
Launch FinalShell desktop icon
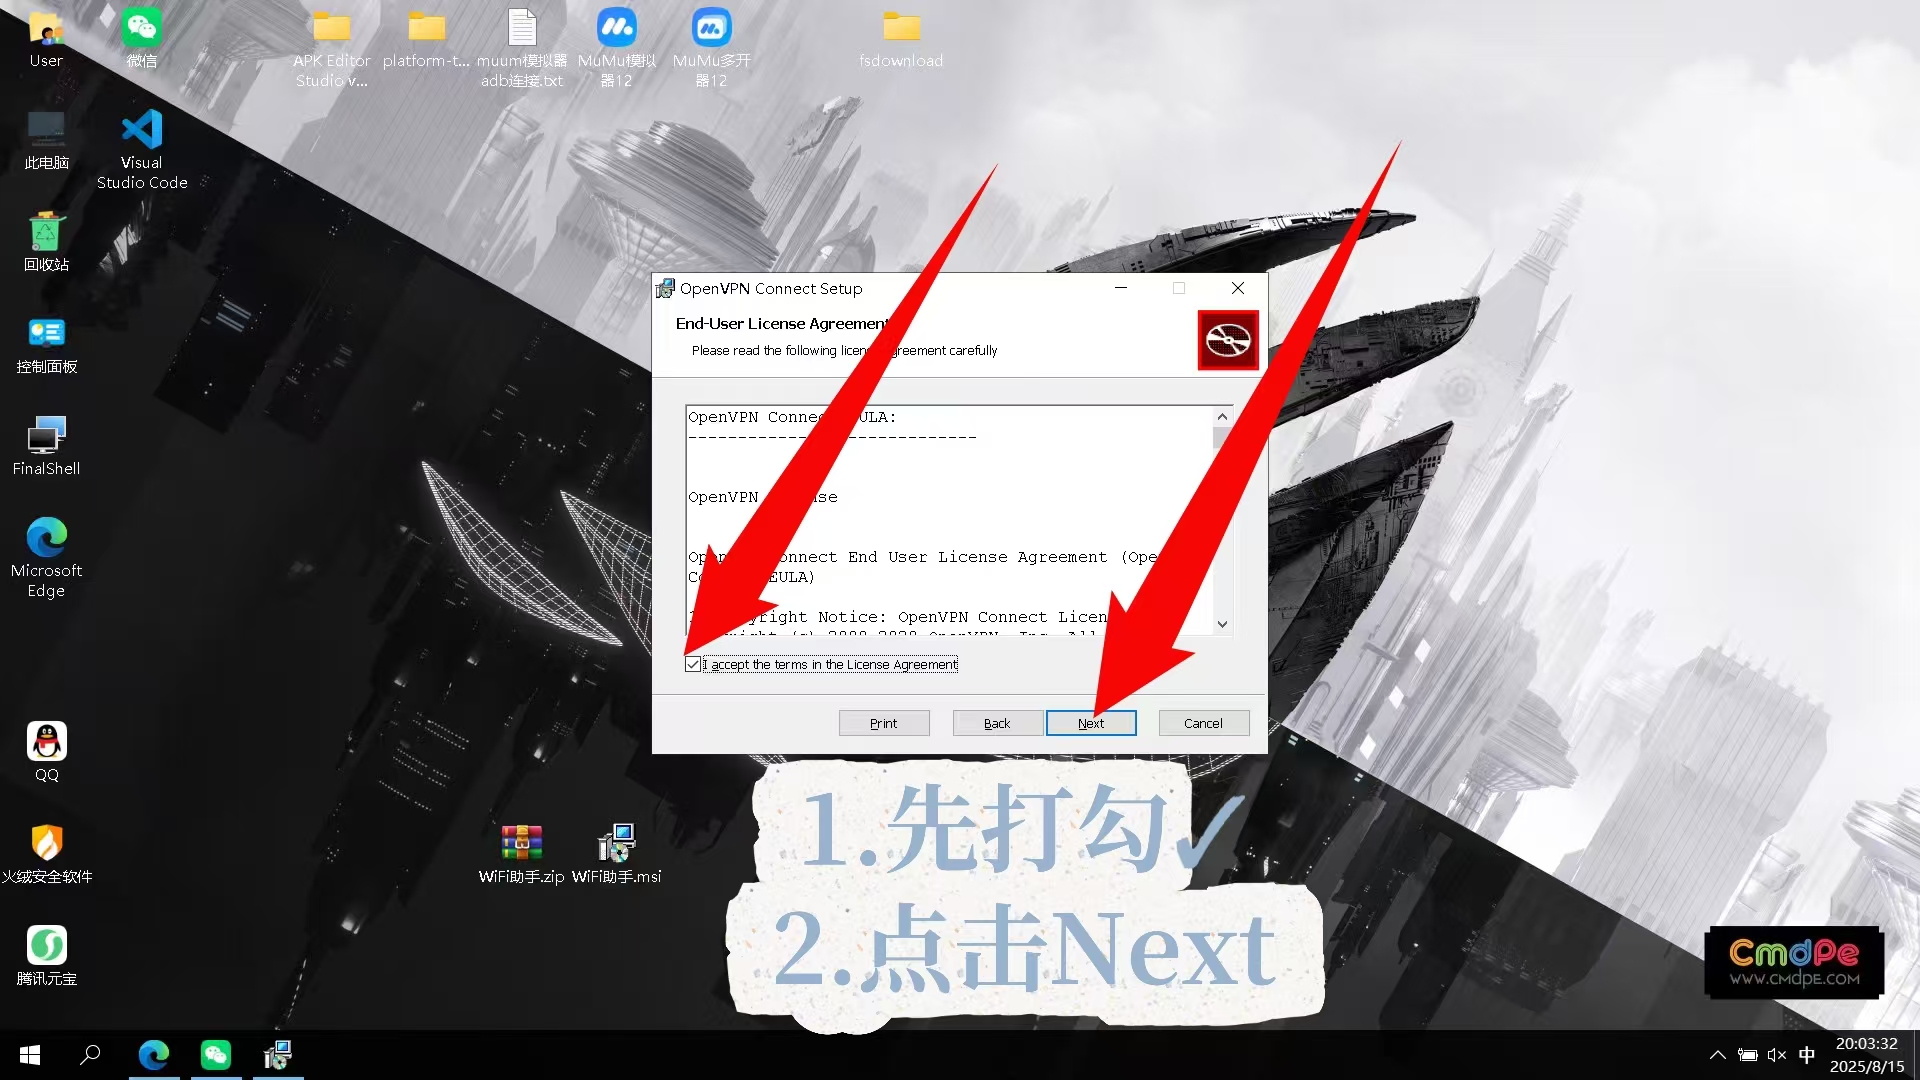pyautogui.click(x=46, y=448)
